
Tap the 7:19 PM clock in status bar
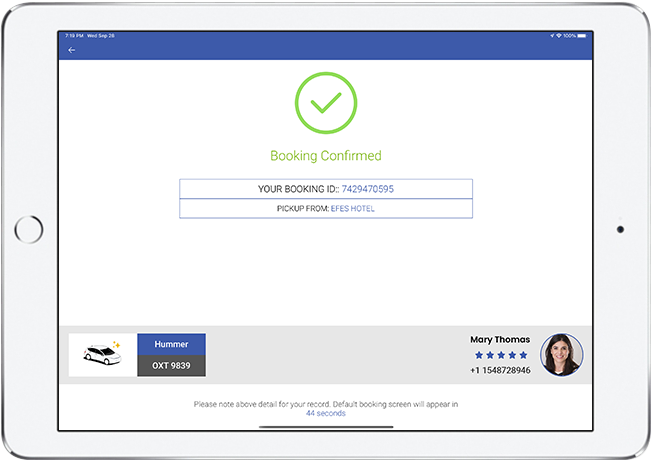click(74, 36)
